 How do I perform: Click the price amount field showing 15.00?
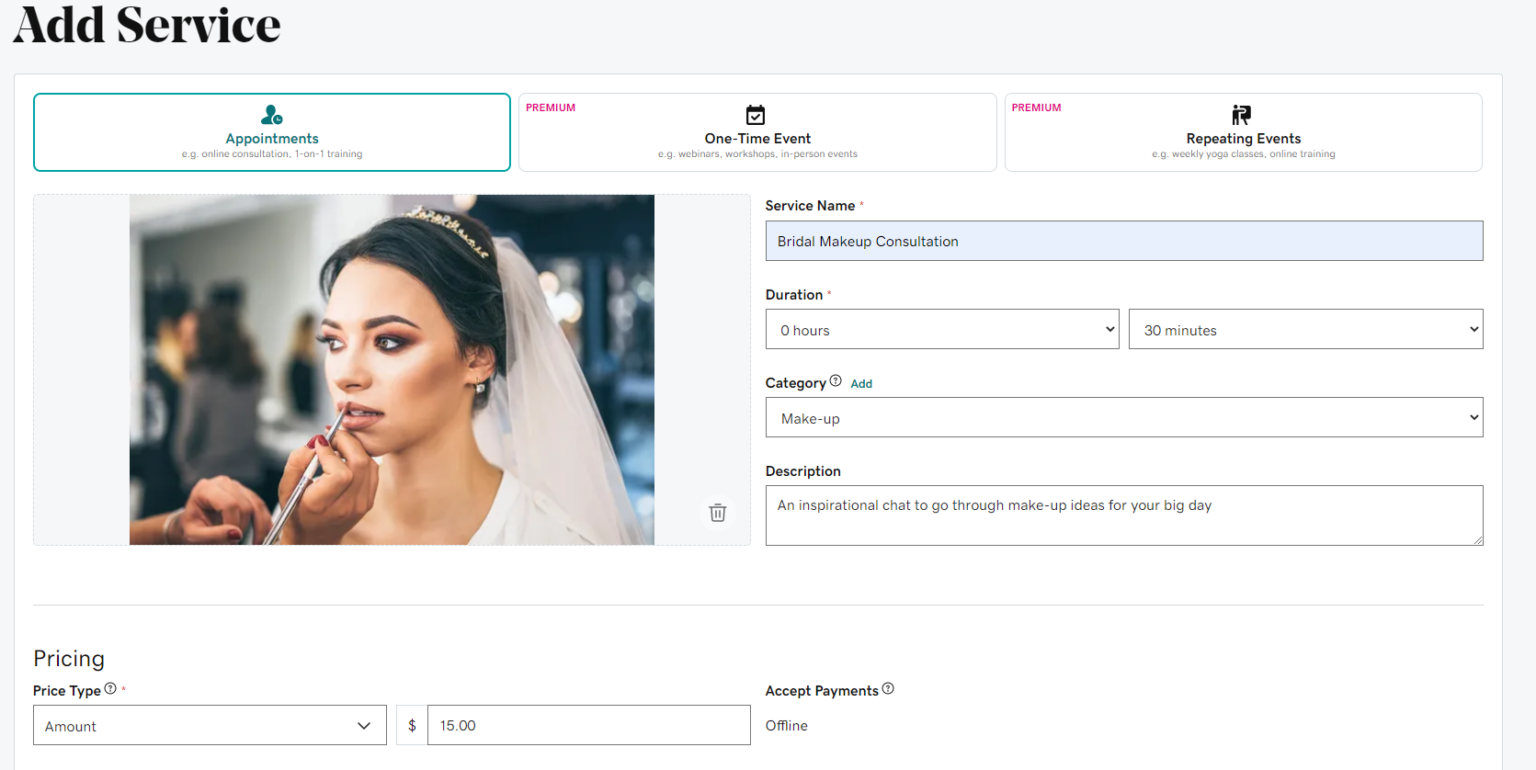coord(588,725)
